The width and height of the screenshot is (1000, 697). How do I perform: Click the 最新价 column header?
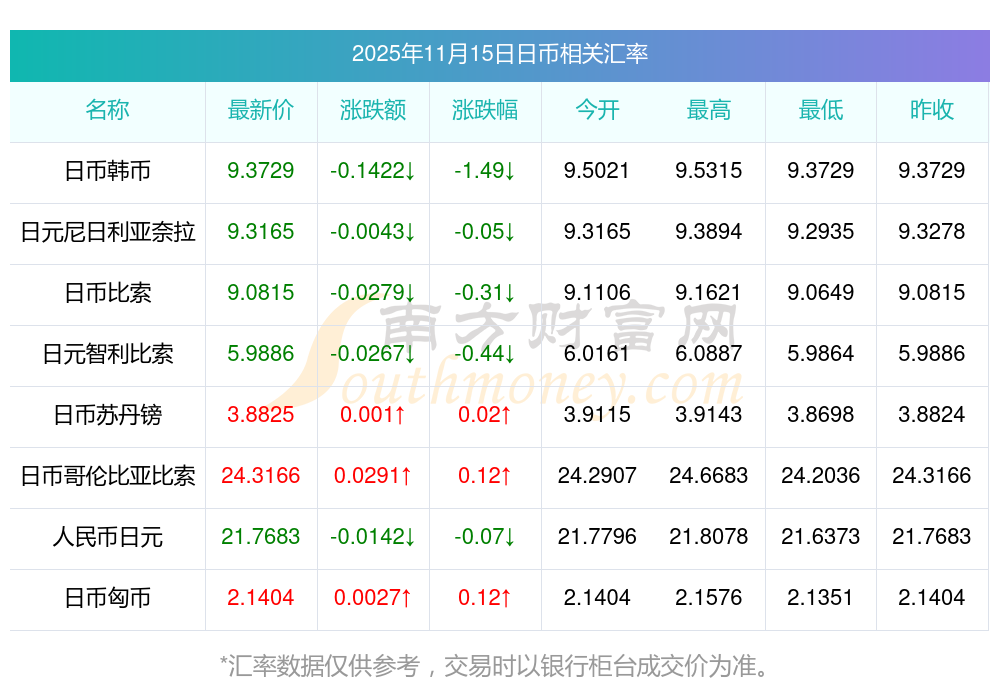pyautogui.click(x=260, y=110)
